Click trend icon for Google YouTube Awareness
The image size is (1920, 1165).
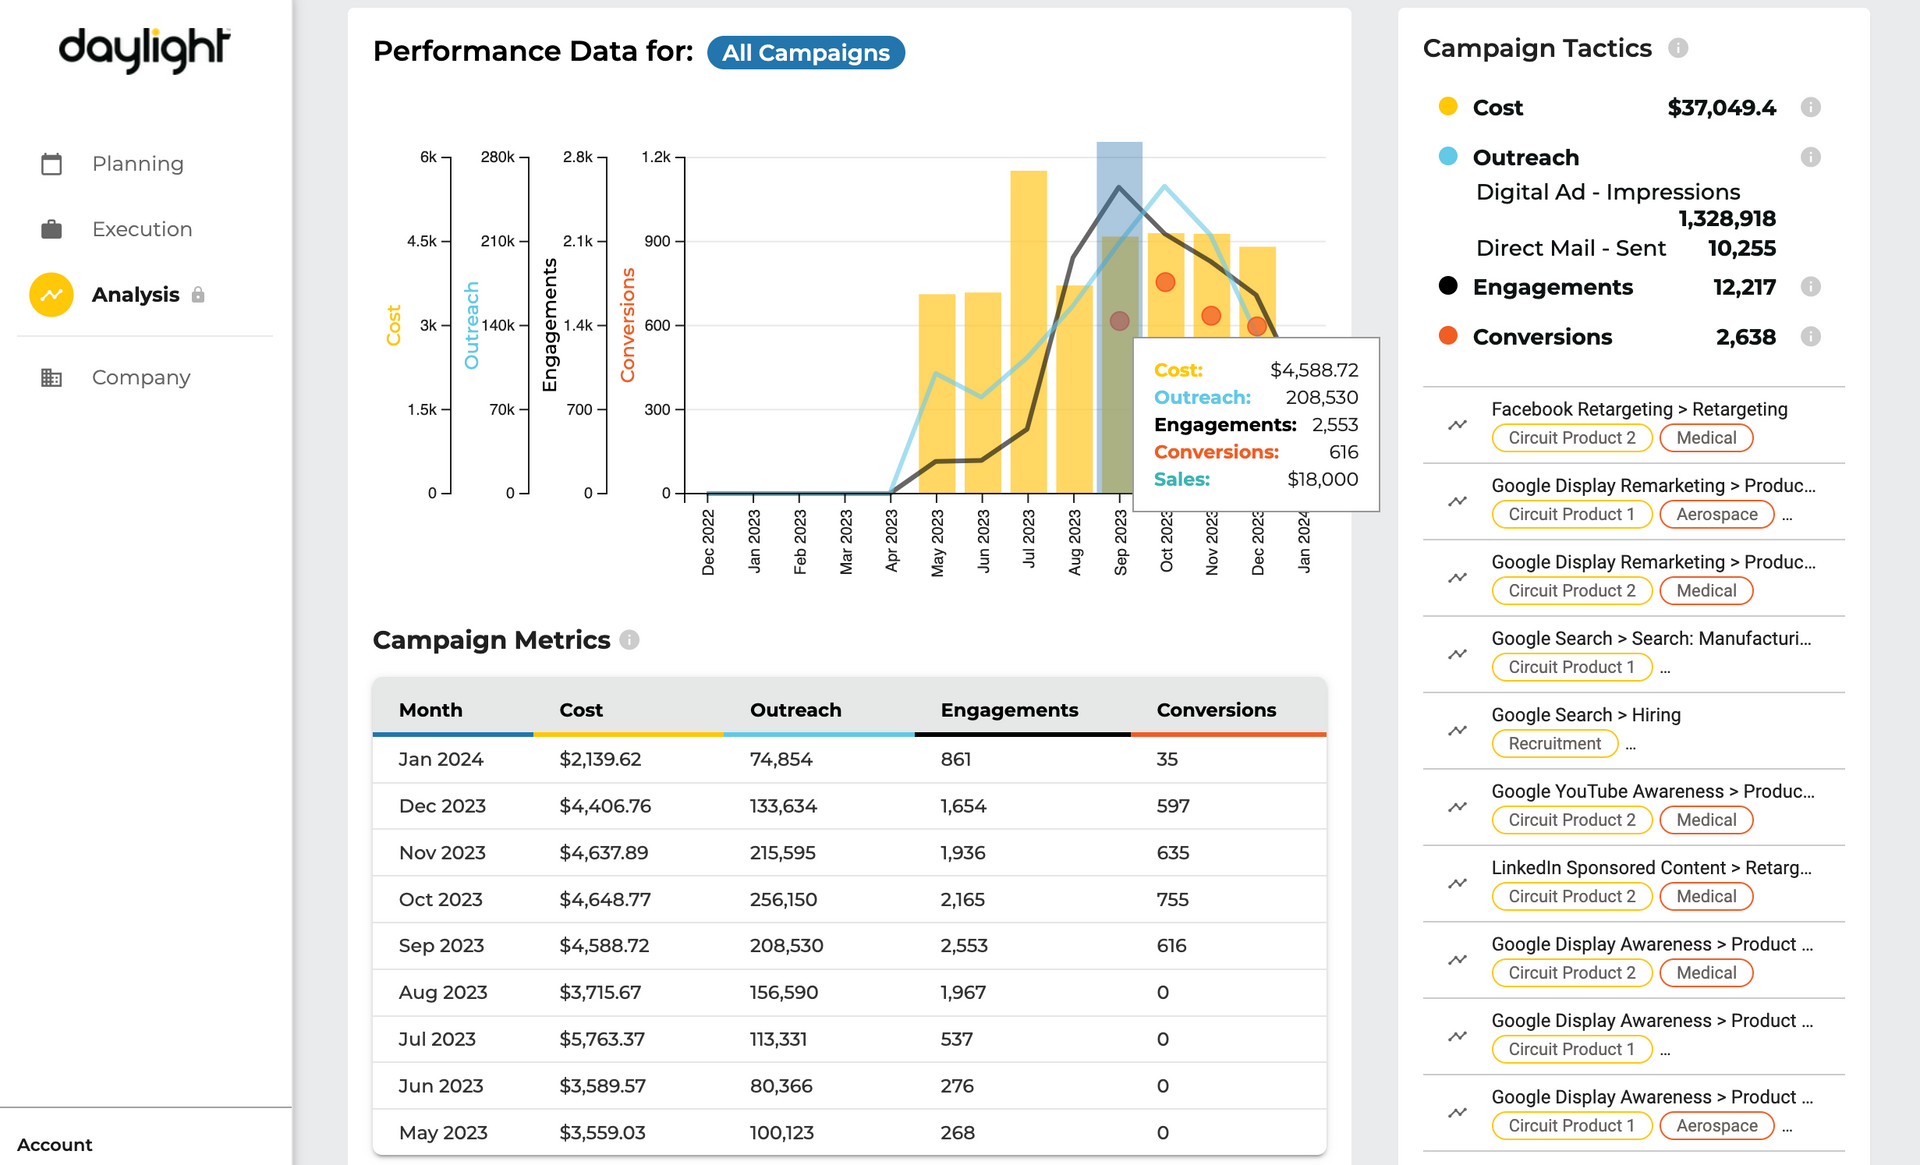(1458, 806)
